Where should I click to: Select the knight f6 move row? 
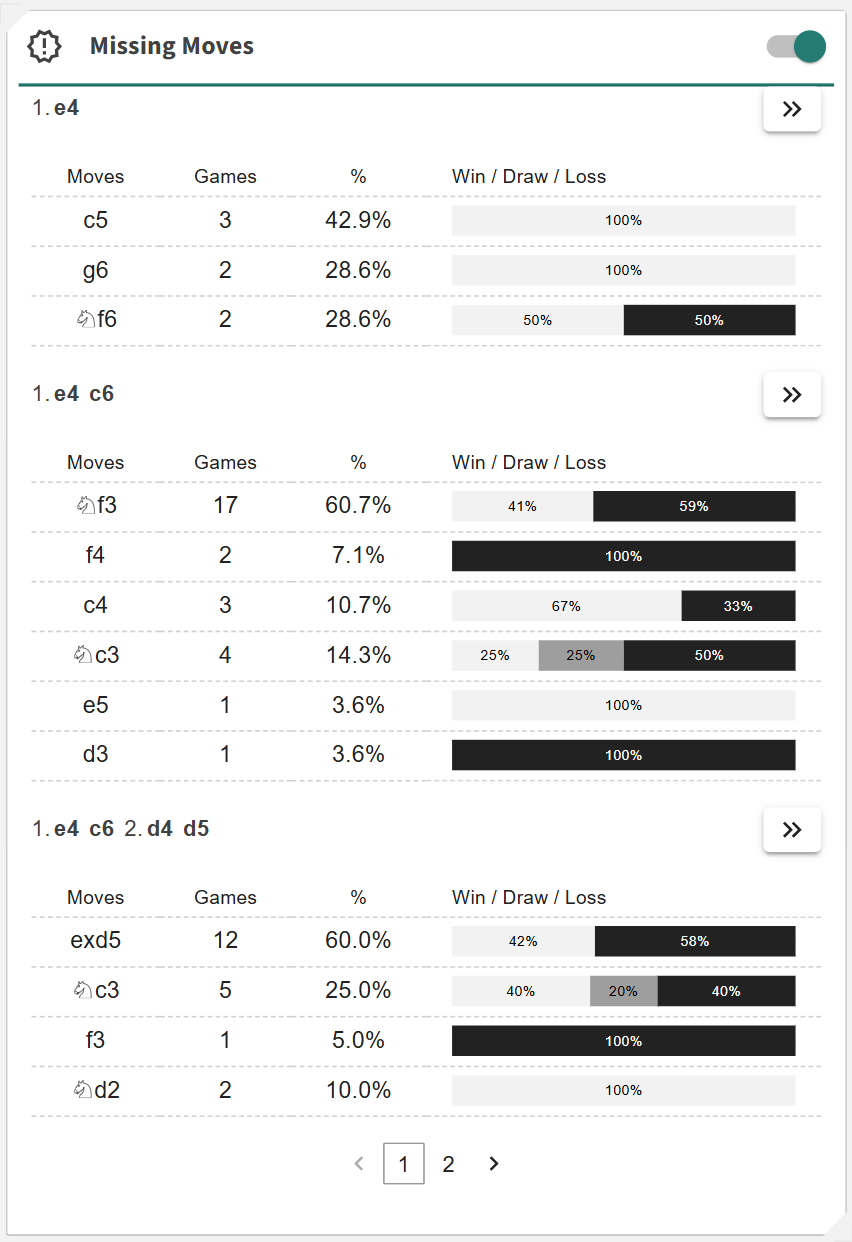96,320
